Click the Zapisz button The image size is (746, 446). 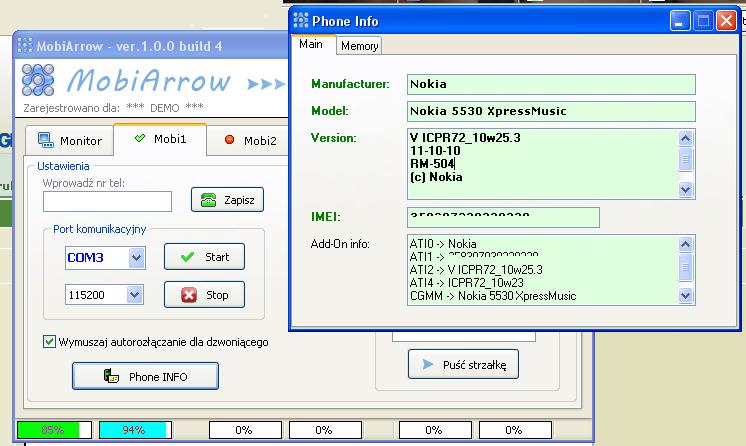click(227, 199)
